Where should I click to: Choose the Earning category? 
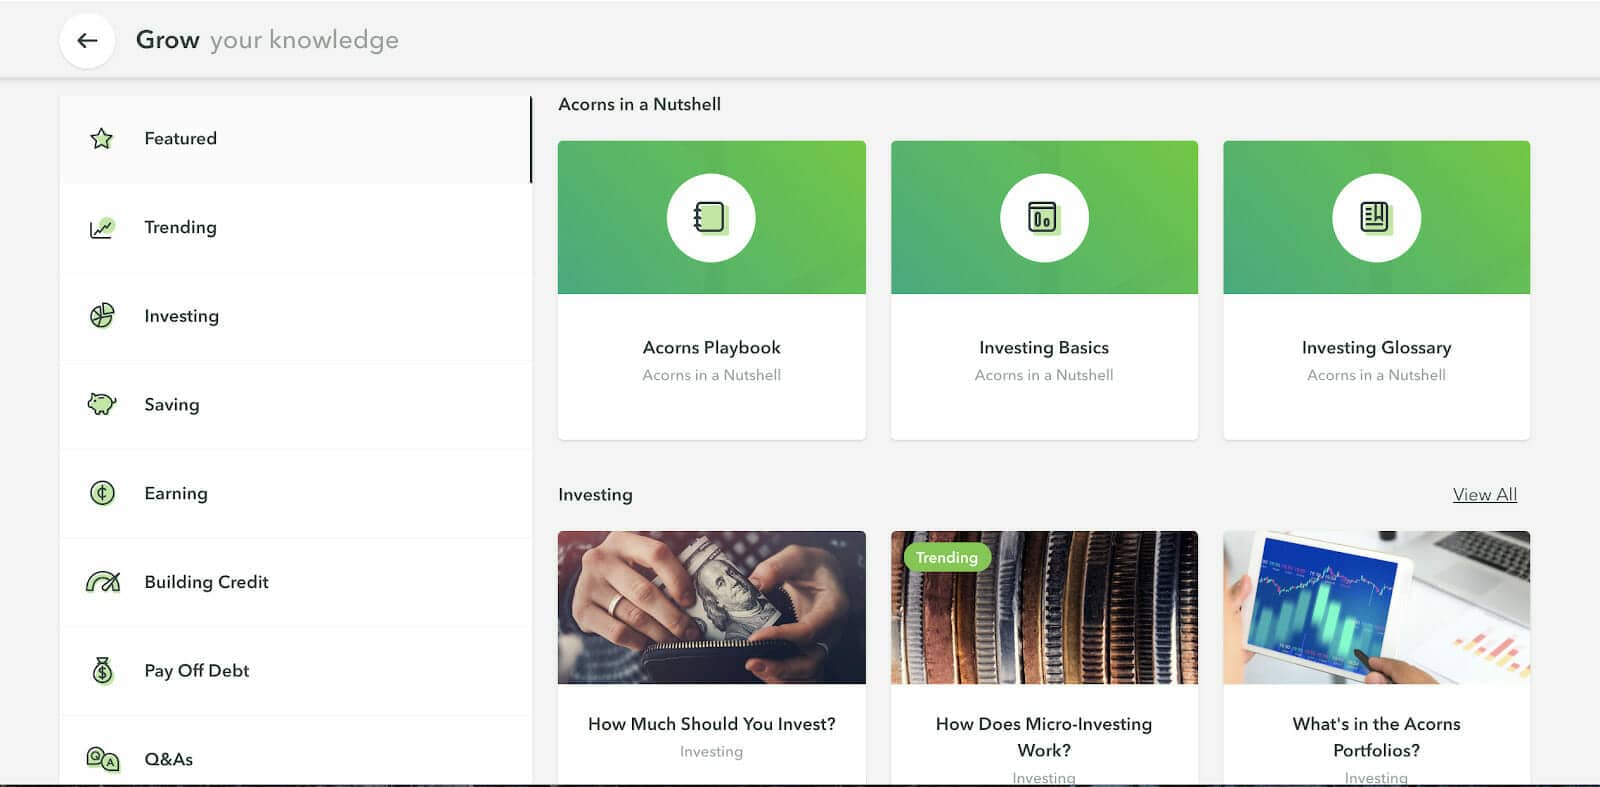point(295,494)
